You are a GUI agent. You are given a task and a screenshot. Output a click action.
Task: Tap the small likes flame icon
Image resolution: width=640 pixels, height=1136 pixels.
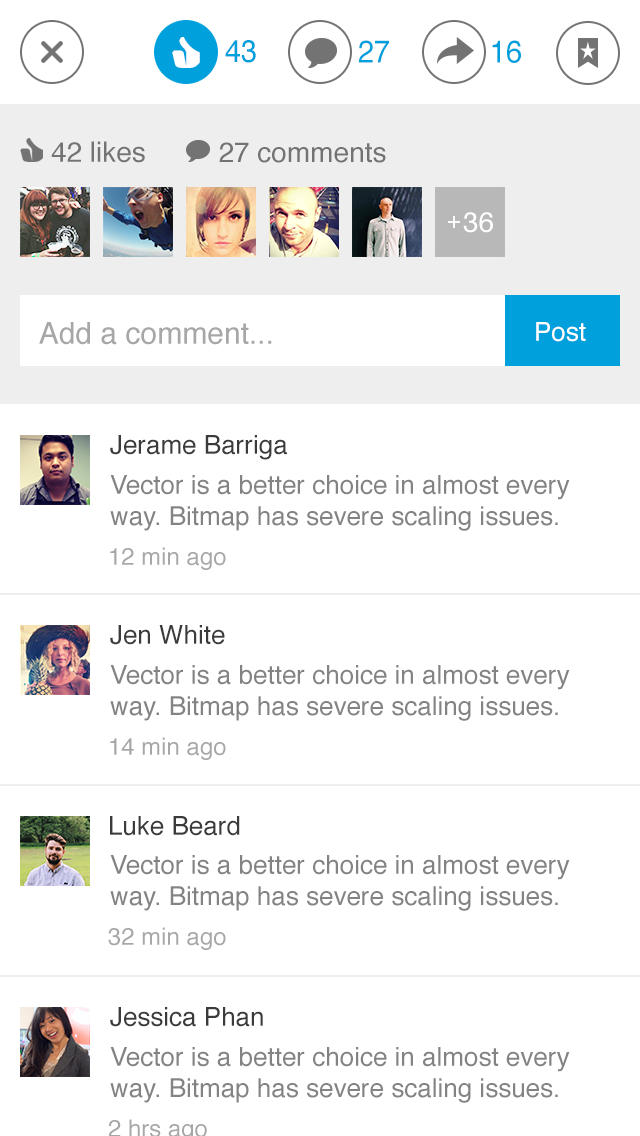pyautogui.click(x=33, y=151)
